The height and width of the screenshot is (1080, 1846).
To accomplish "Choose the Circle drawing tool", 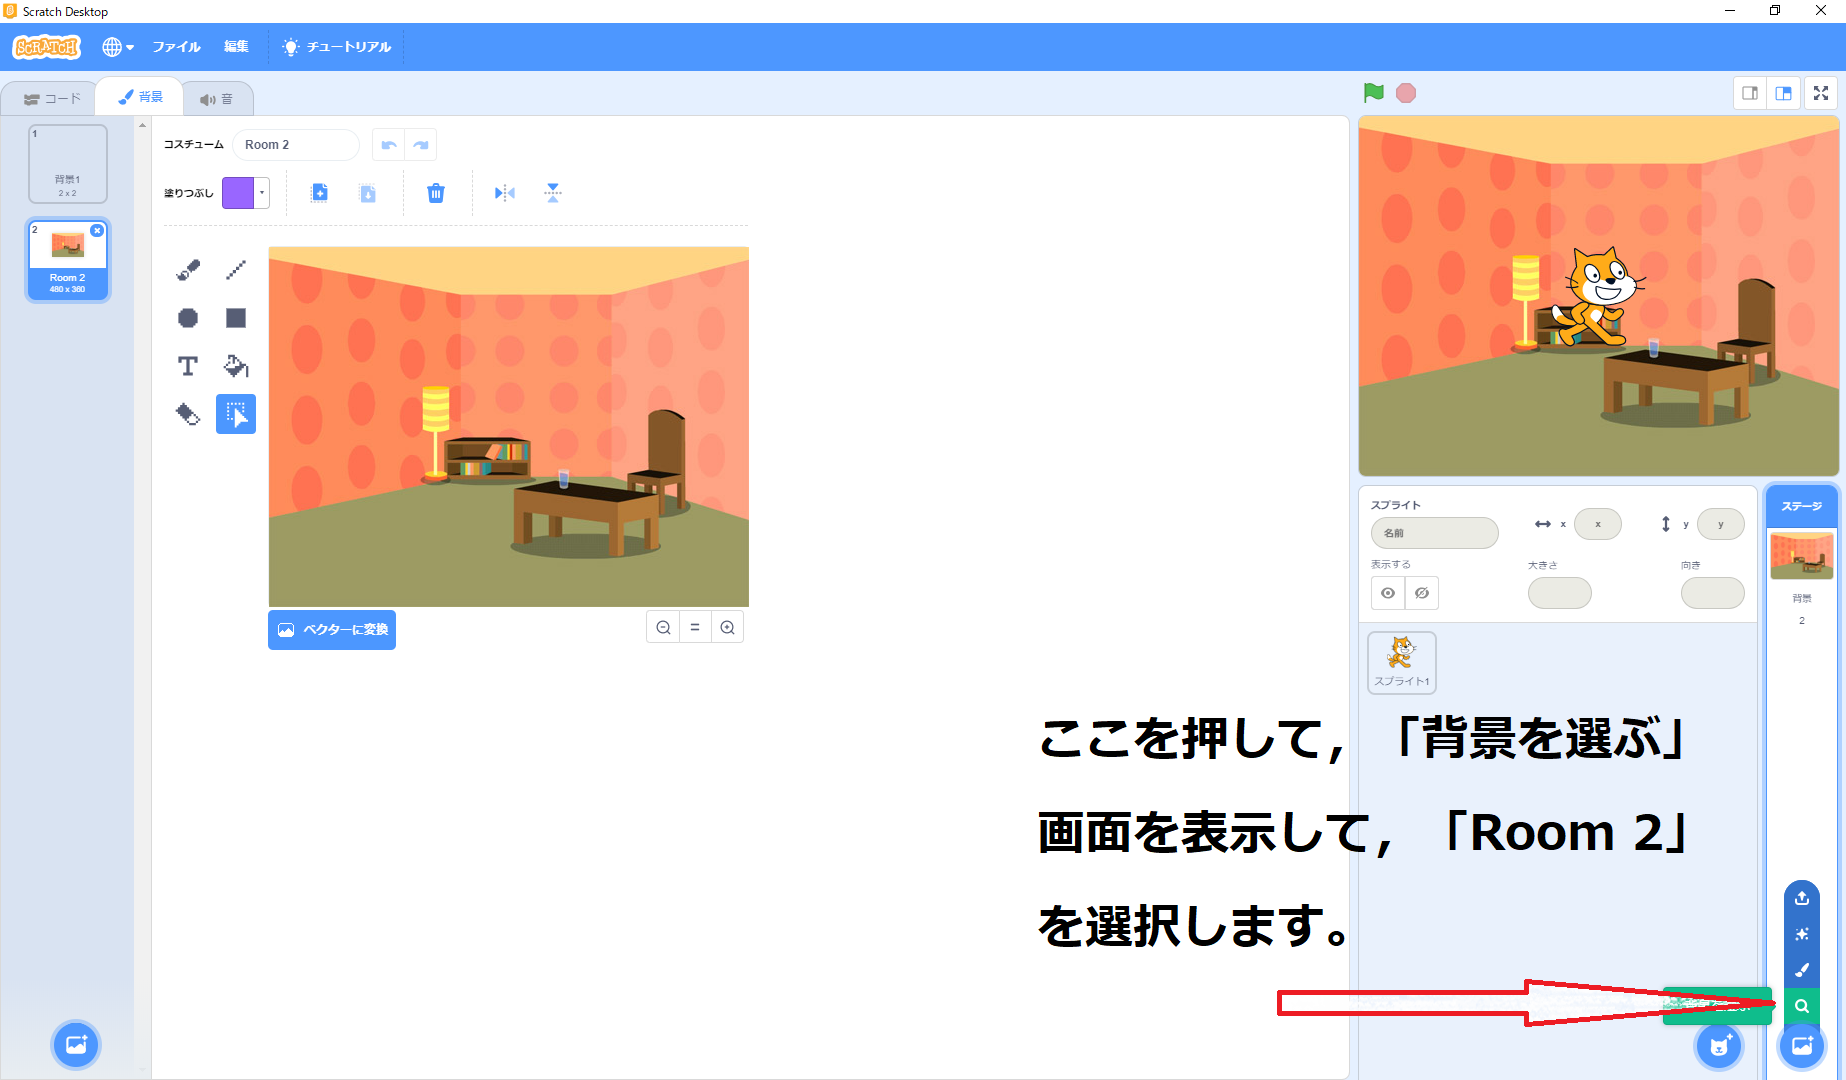I will [x=188, y=318].
